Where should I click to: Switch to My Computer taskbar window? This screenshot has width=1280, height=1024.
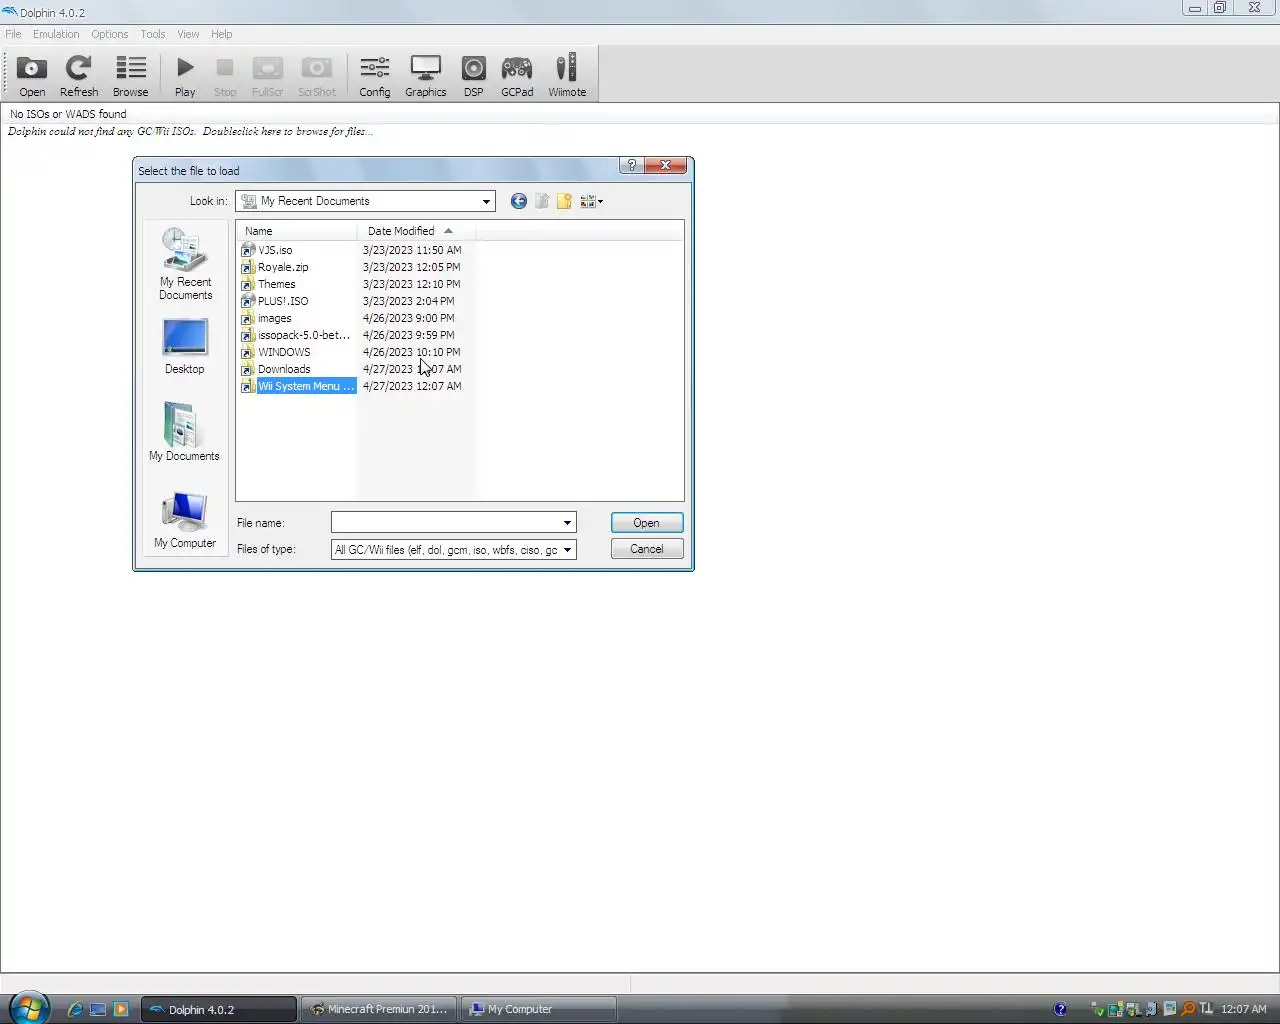coord(538,1009)
